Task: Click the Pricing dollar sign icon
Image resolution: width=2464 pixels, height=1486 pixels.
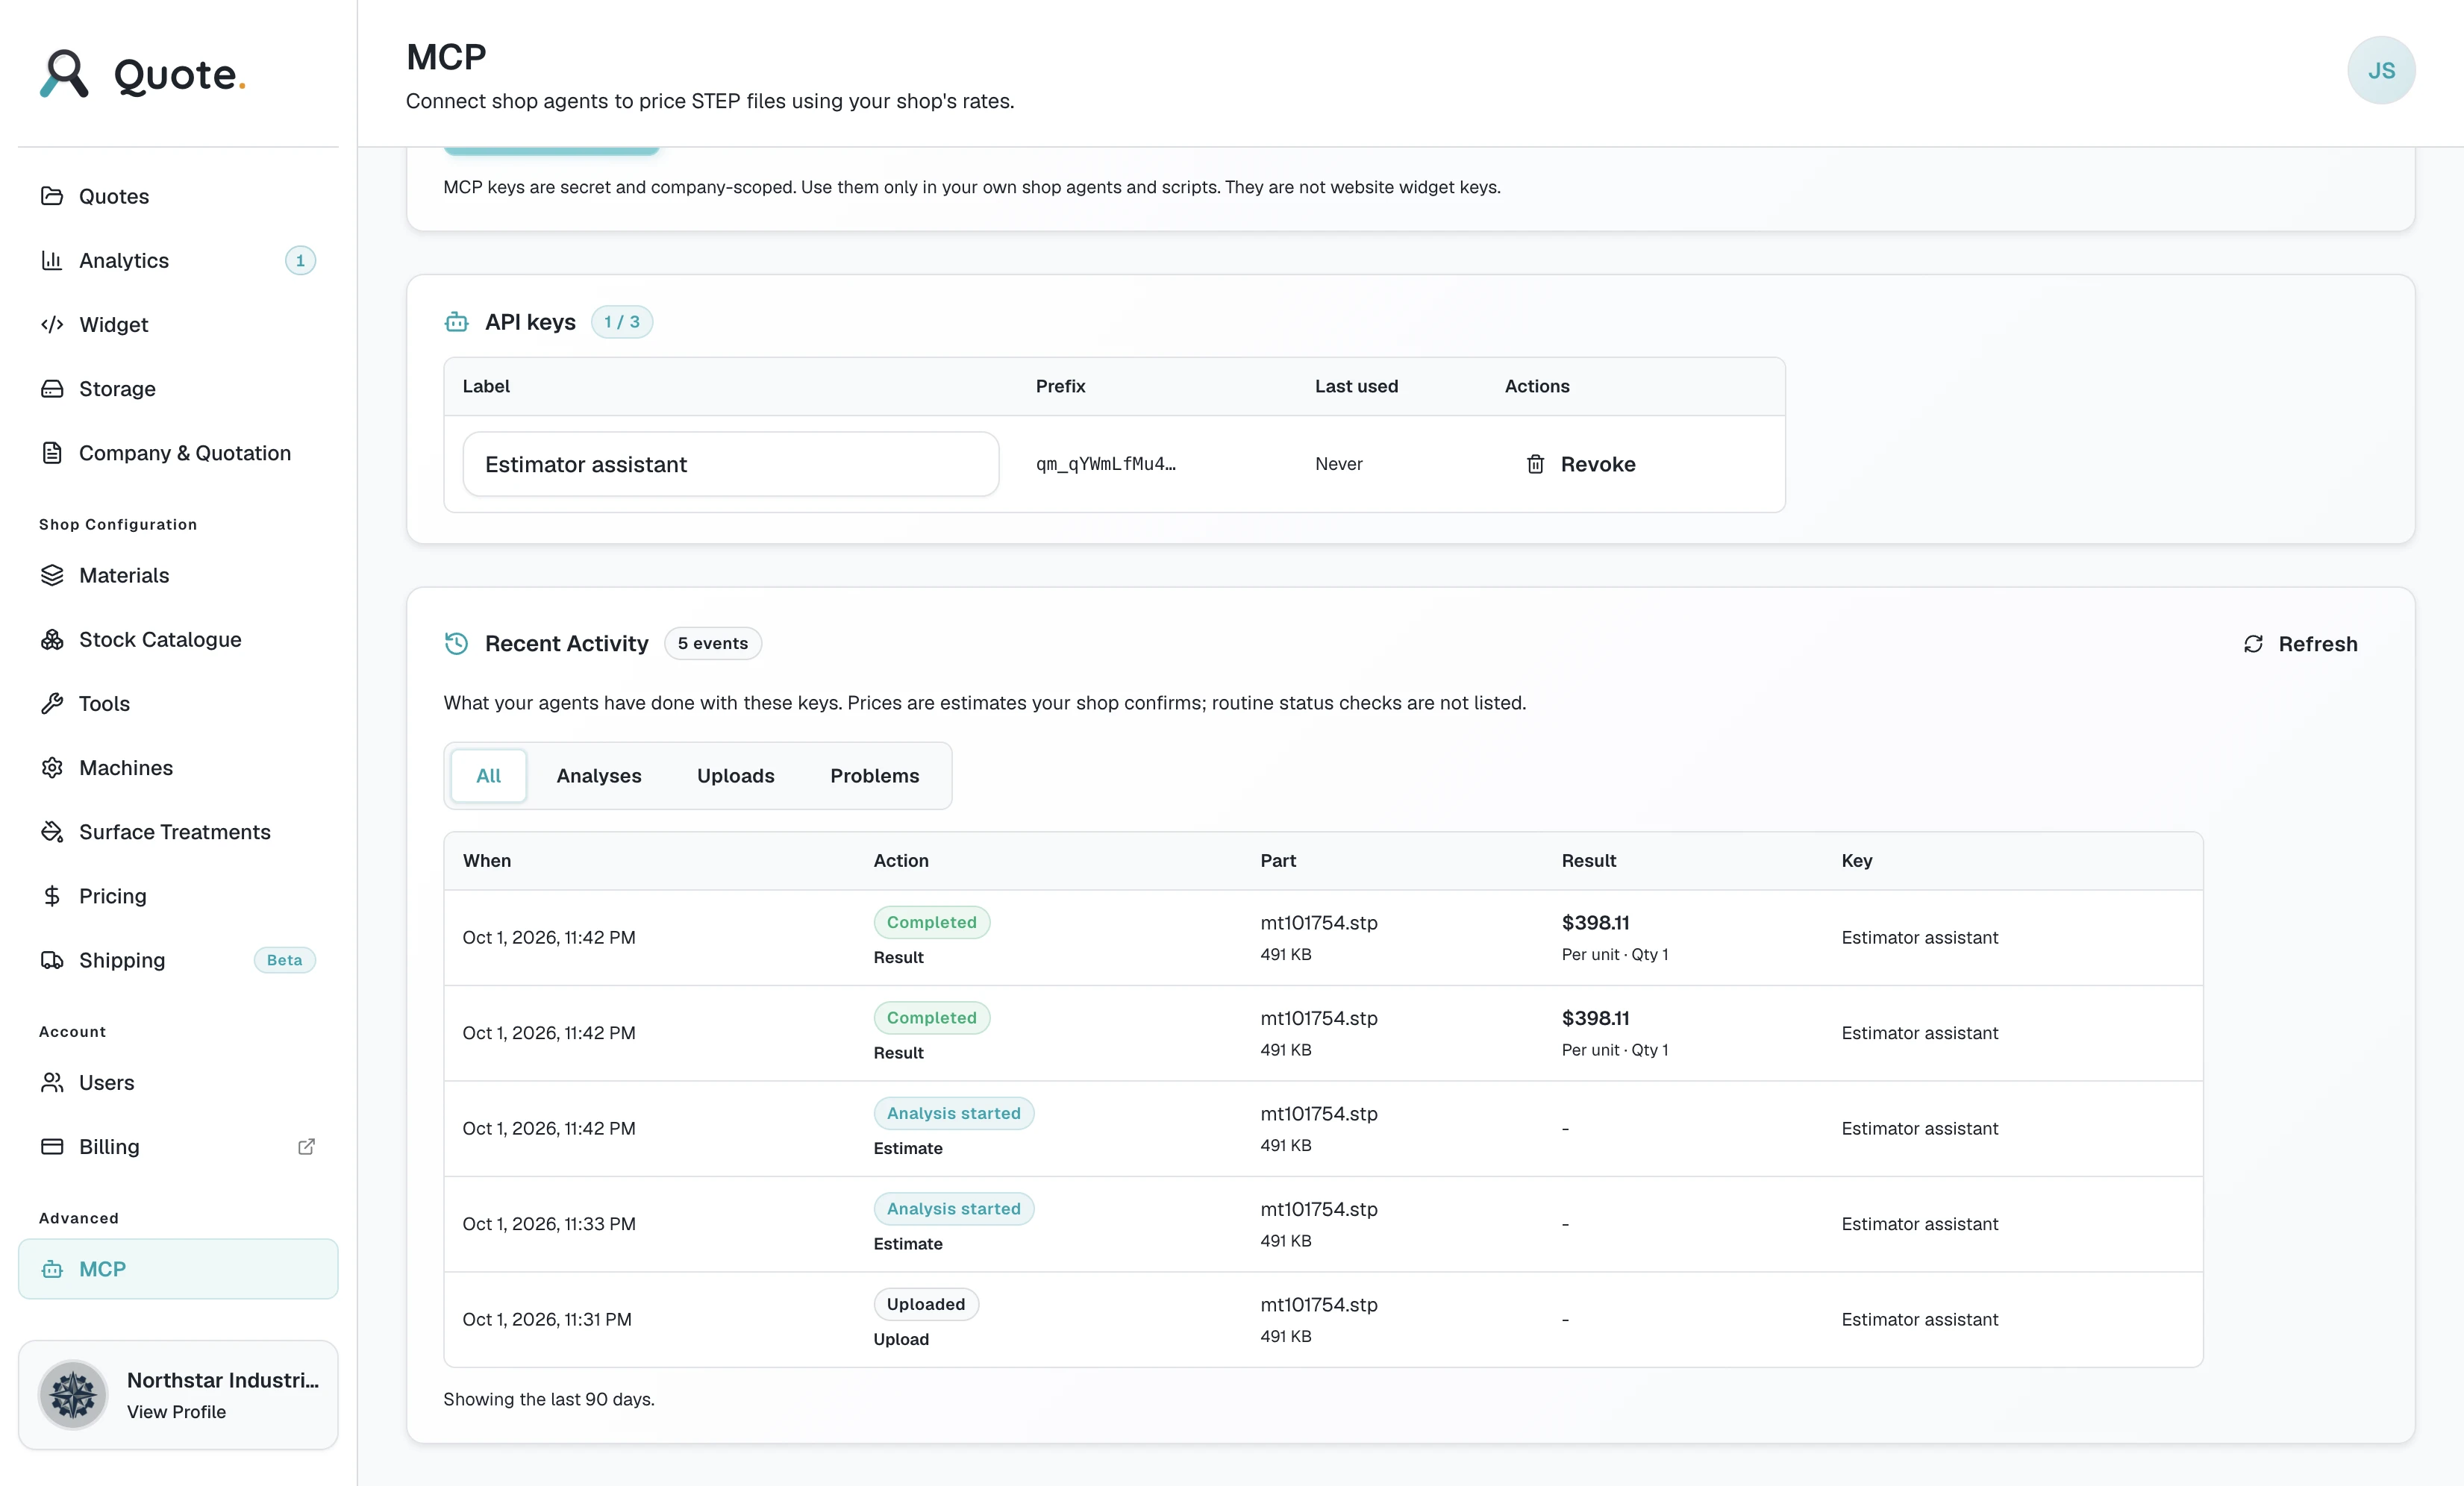Action: tap(52, 896)
